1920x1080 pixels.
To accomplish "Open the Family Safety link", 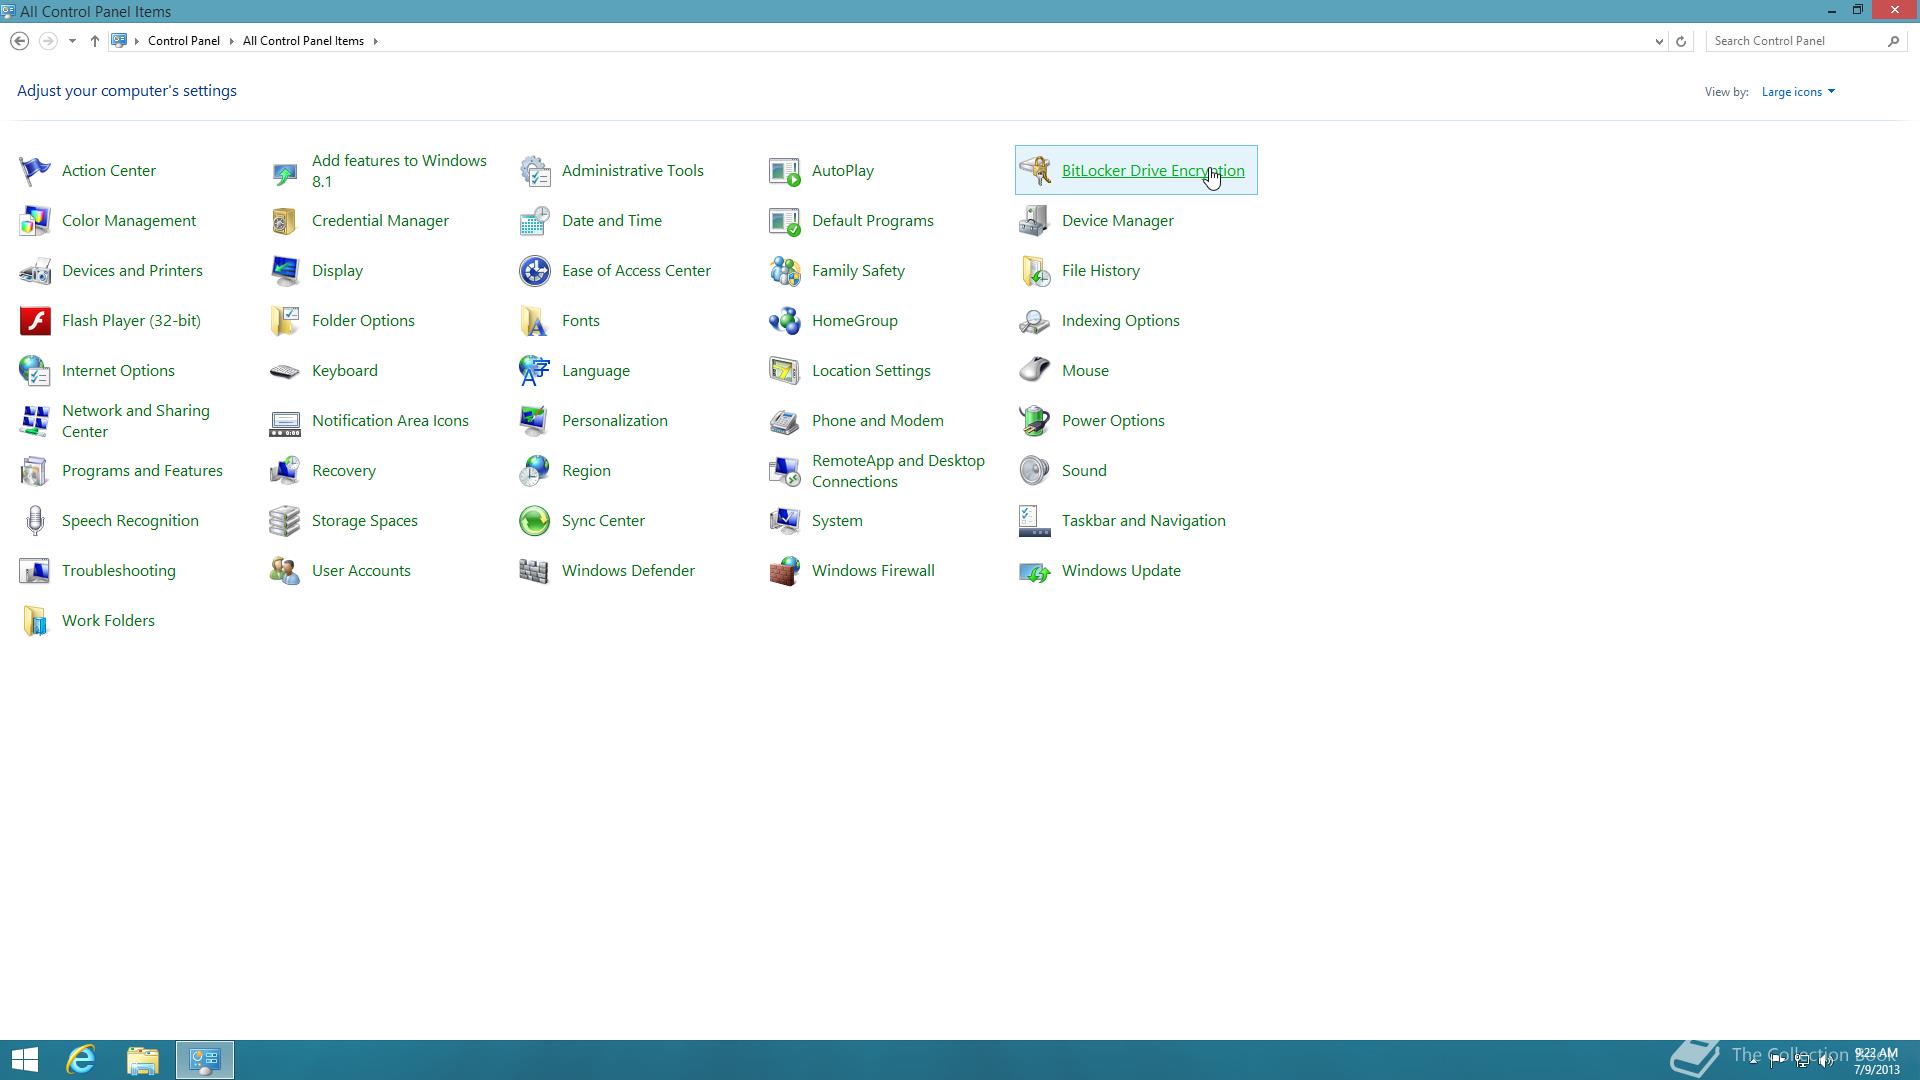I will point(858,271).
